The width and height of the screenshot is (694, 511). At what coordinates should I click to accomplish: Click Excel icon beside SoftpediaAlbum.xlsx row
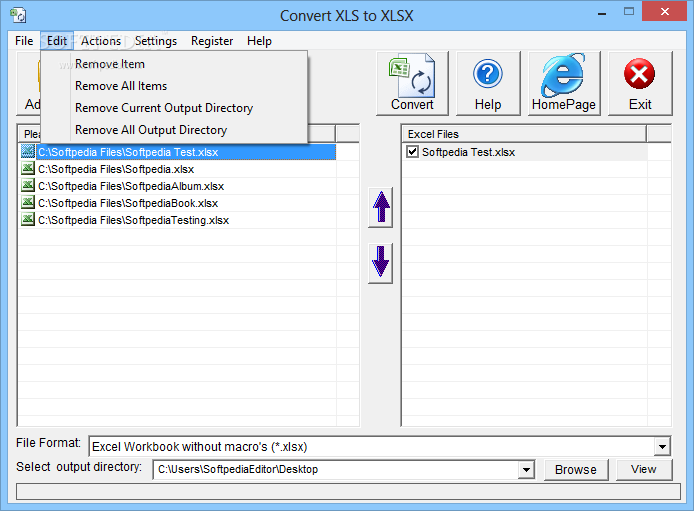tap(28, 185)
